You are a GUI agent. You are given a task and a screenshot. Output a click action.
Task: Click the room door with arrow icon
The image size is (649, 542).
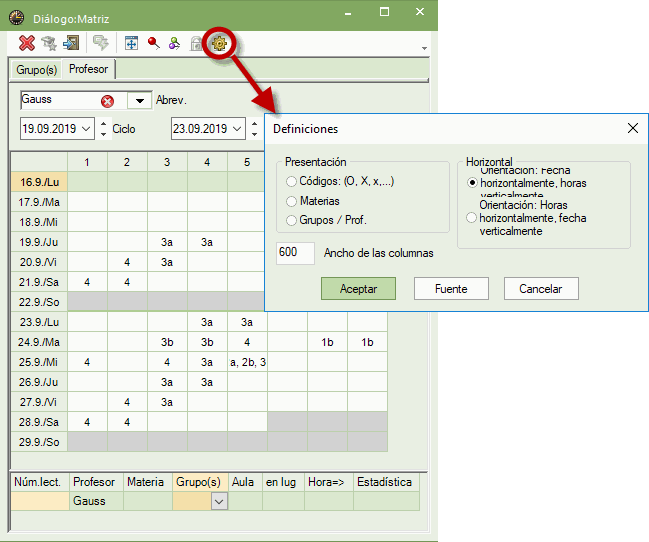(x=71, y=43)
